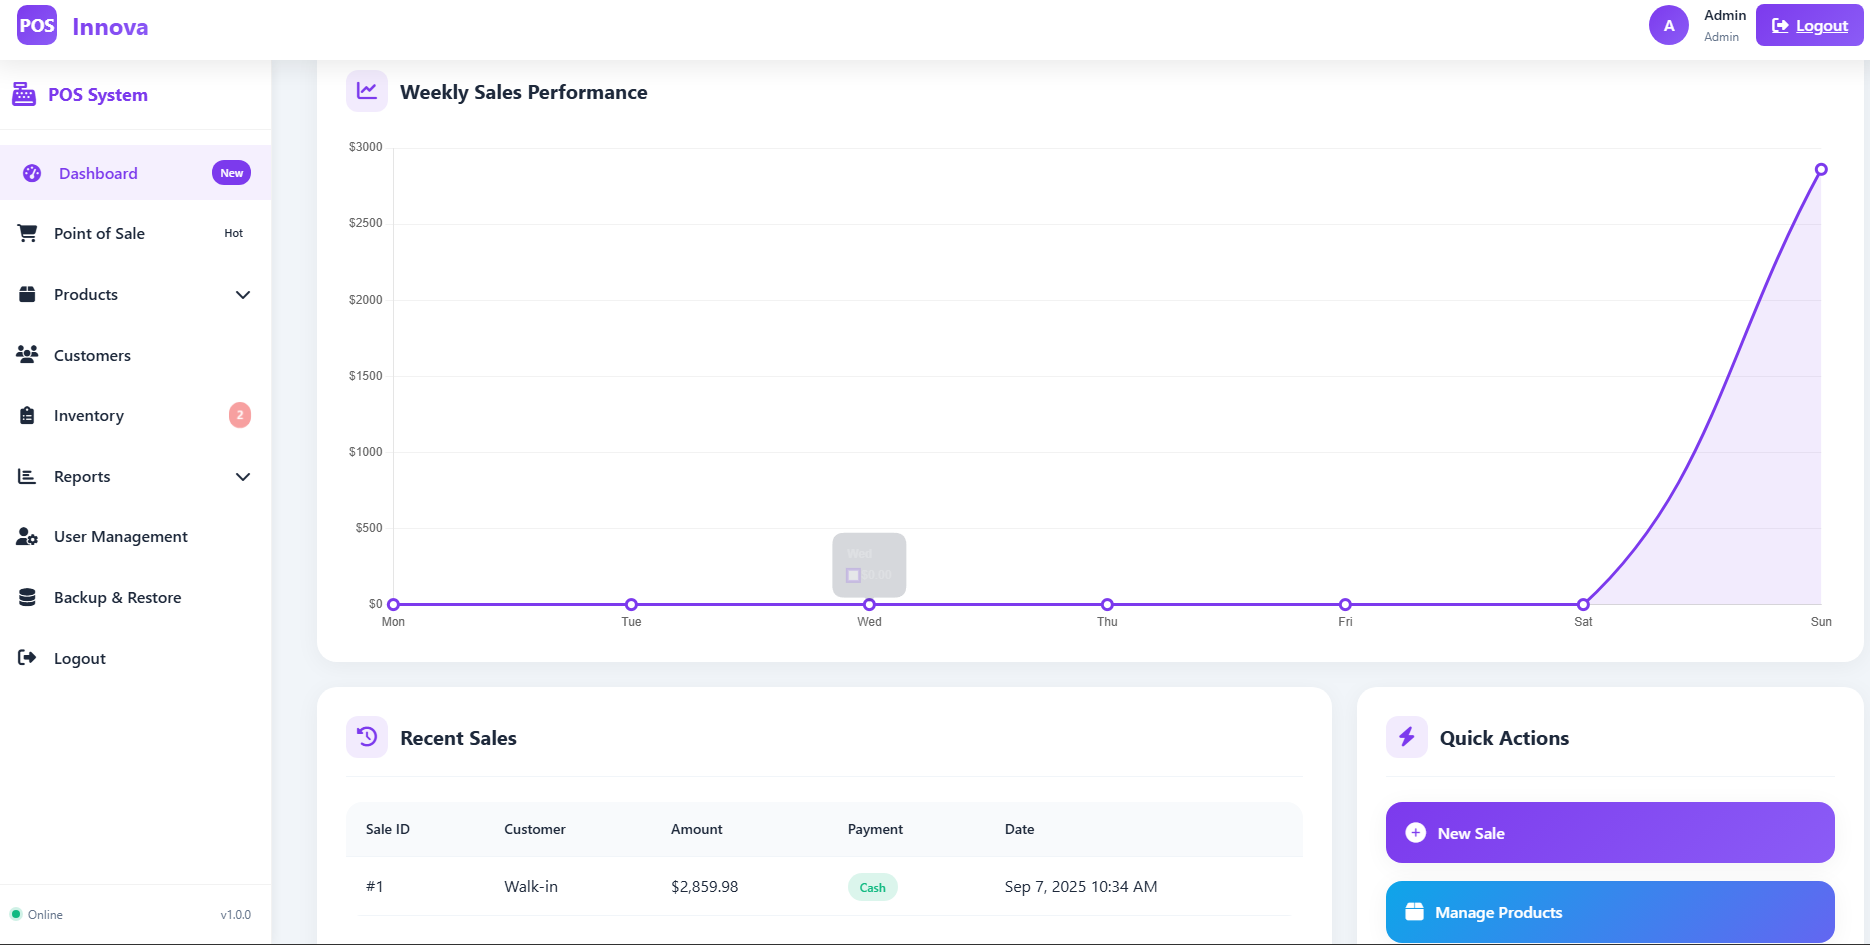The image size is (1870, 945).
Task: Open the Customers menu item
Action: [92, 356]
